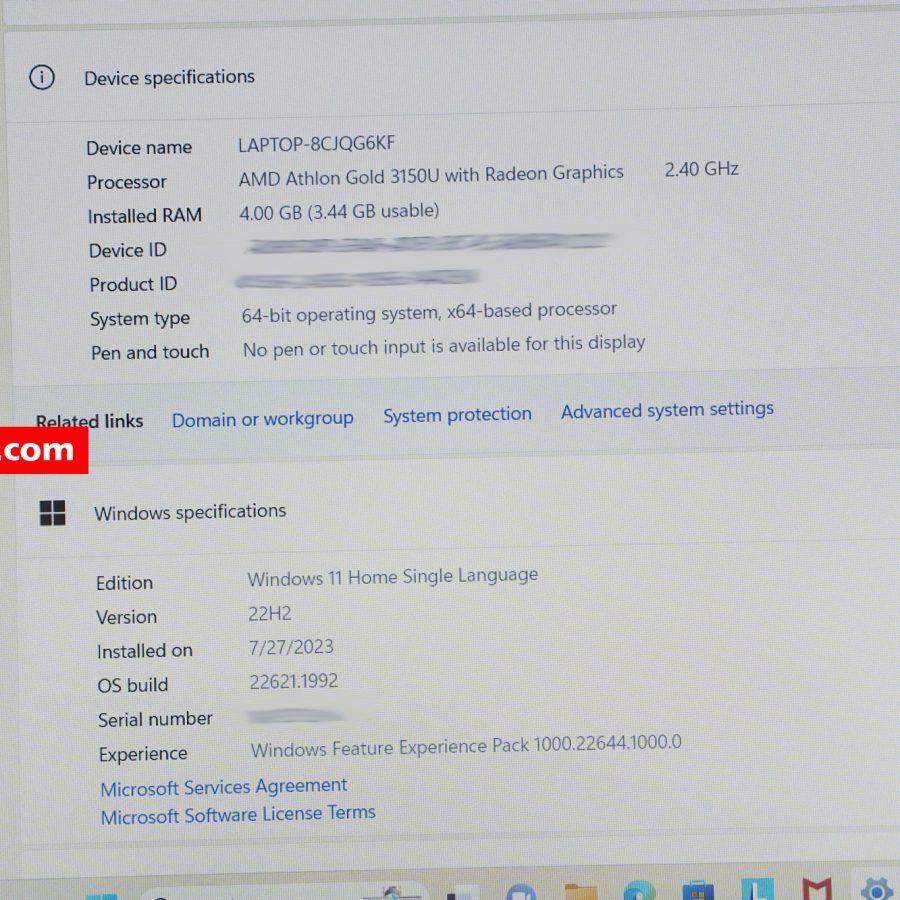Select device name LAPTOP-8CJQG6KF
The width and height of the screenshot is (900, 900).
tap(317, 143)
